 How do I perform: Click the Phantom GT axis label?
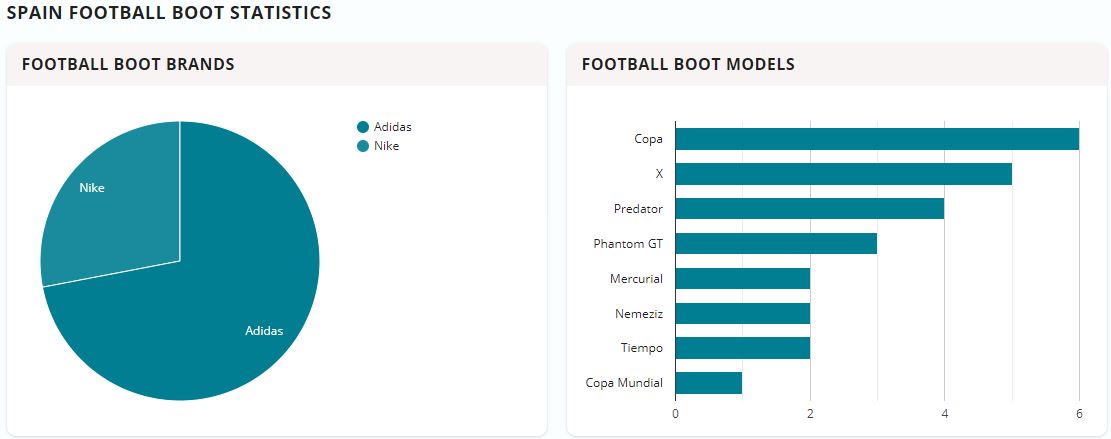click(x=627, y=244)
